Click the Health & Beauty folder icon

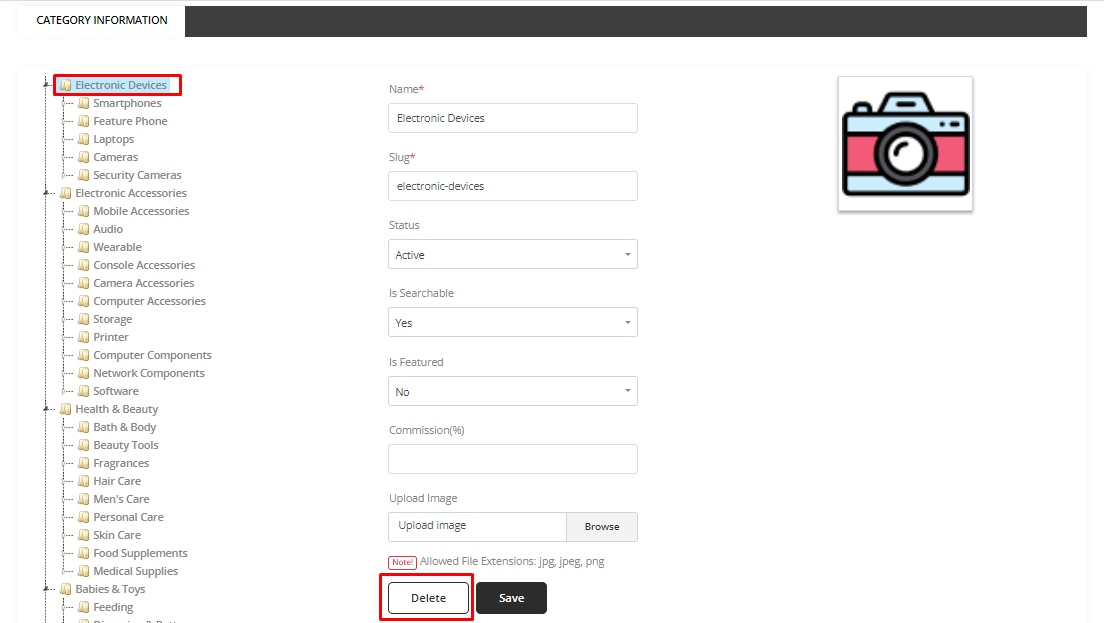(66, 409)
